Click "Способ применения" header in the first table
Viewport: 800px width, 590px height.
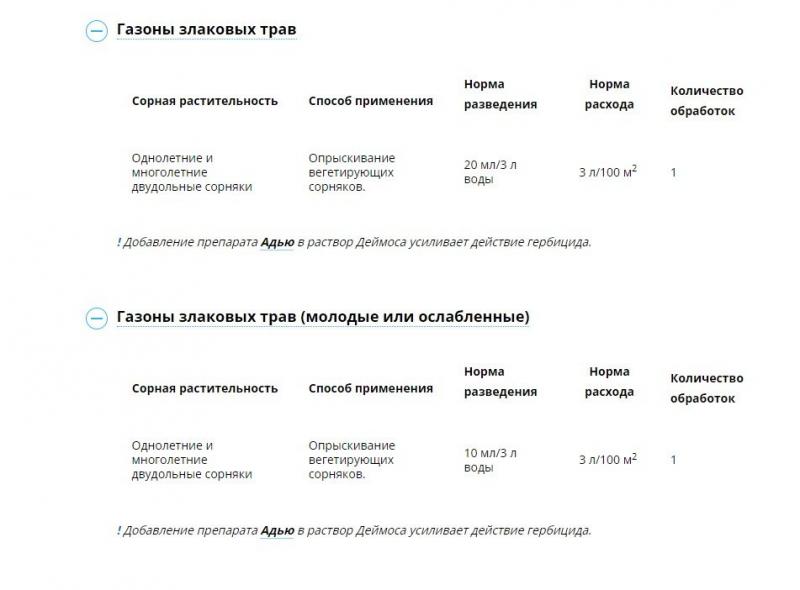[x=371, y=101]
